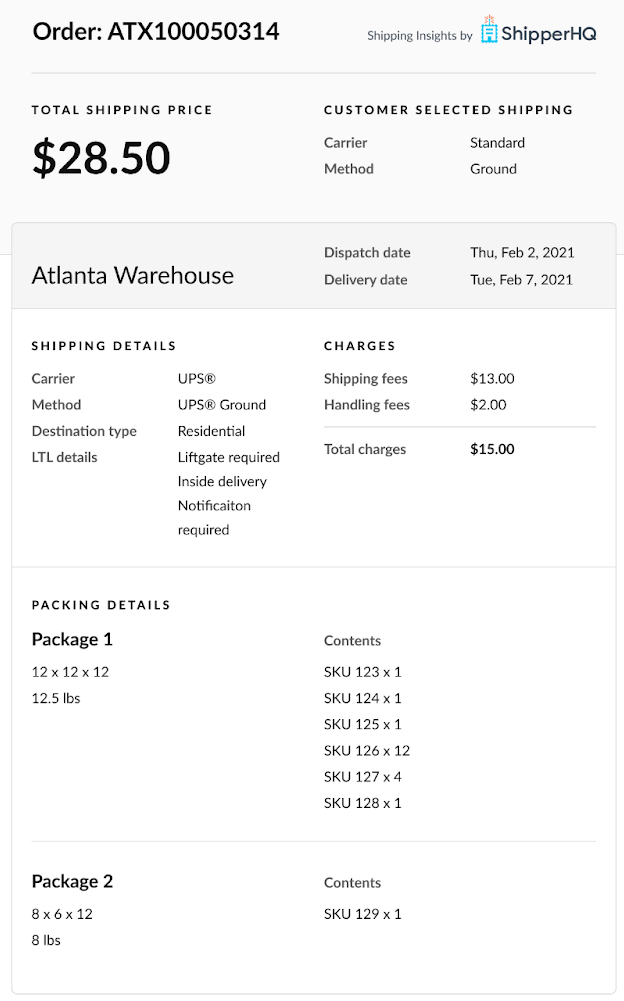Image resolution: width=624 pixels, height=1001 pixels.
Task: Click the Liftgate required LTL detail
Action: click(x=229, y=457)
